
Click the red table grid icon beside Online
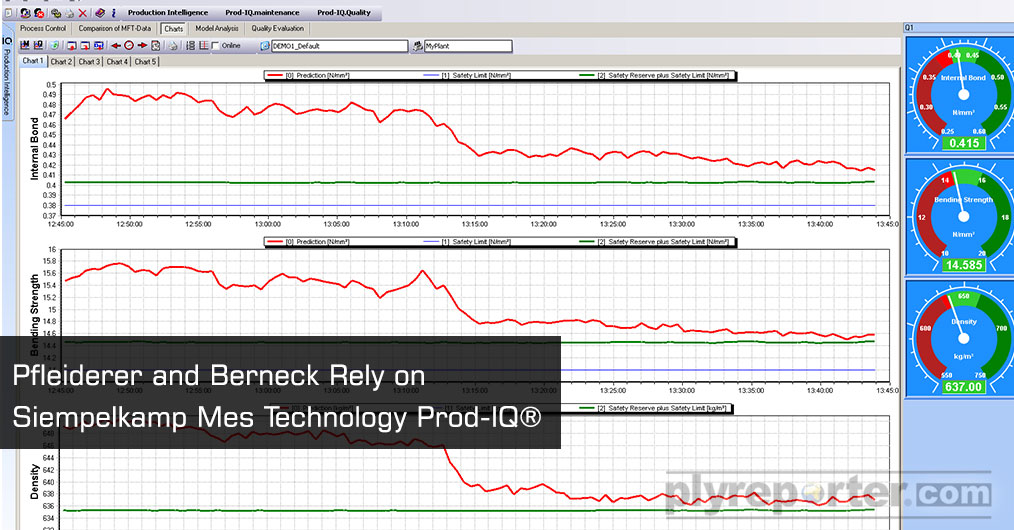[x=203, y=46]
